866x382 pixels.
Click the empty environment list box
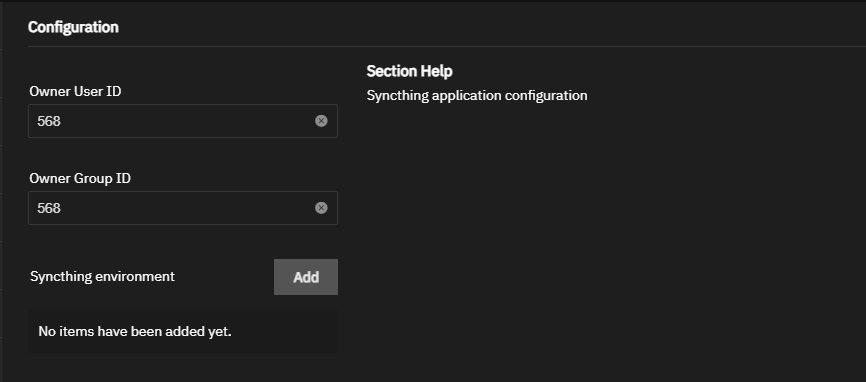[x=183, y=332]
